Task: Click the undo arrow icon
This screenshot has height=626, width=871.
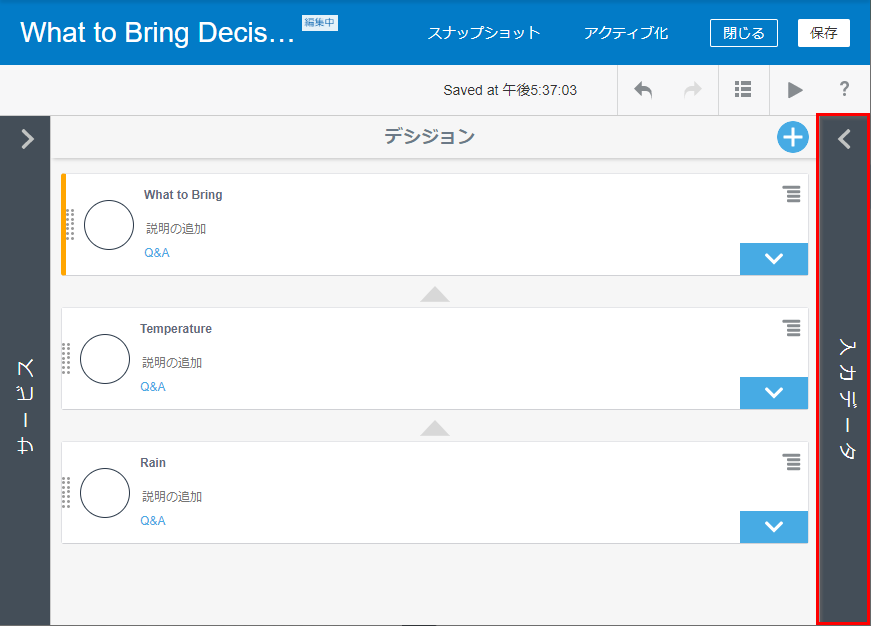Action: coord(643,90)
